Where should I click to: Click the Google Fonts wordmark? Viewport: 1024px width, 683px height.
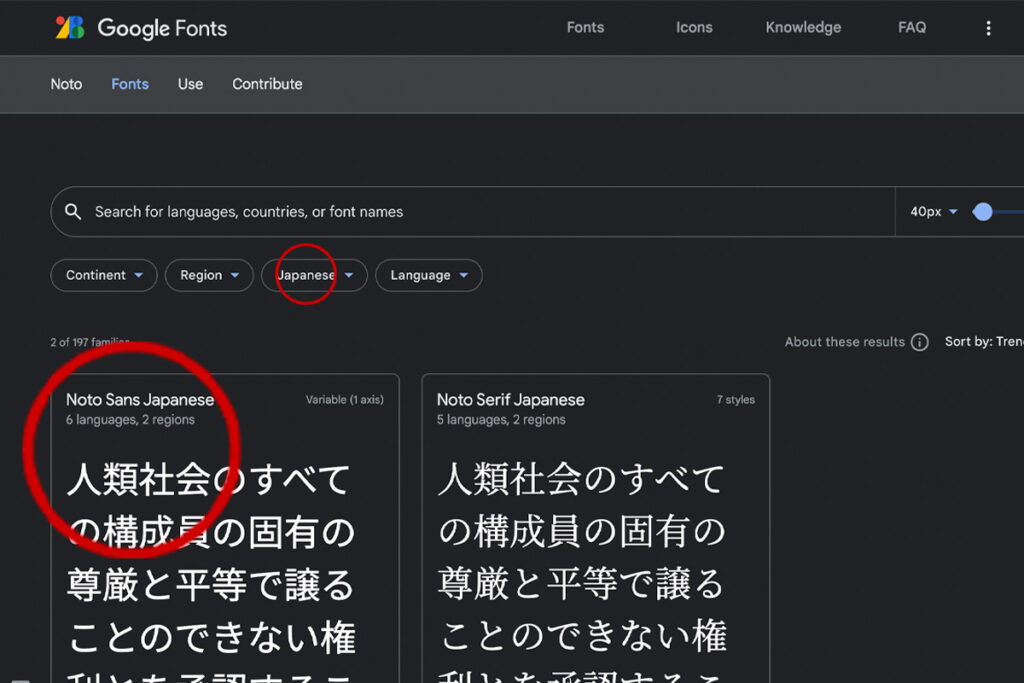(x=162, y=28)
